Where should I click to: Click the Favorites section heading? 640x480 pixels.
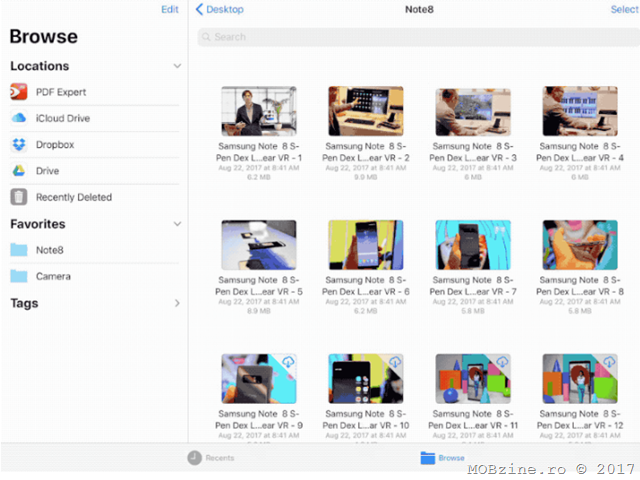coord(38,224)
